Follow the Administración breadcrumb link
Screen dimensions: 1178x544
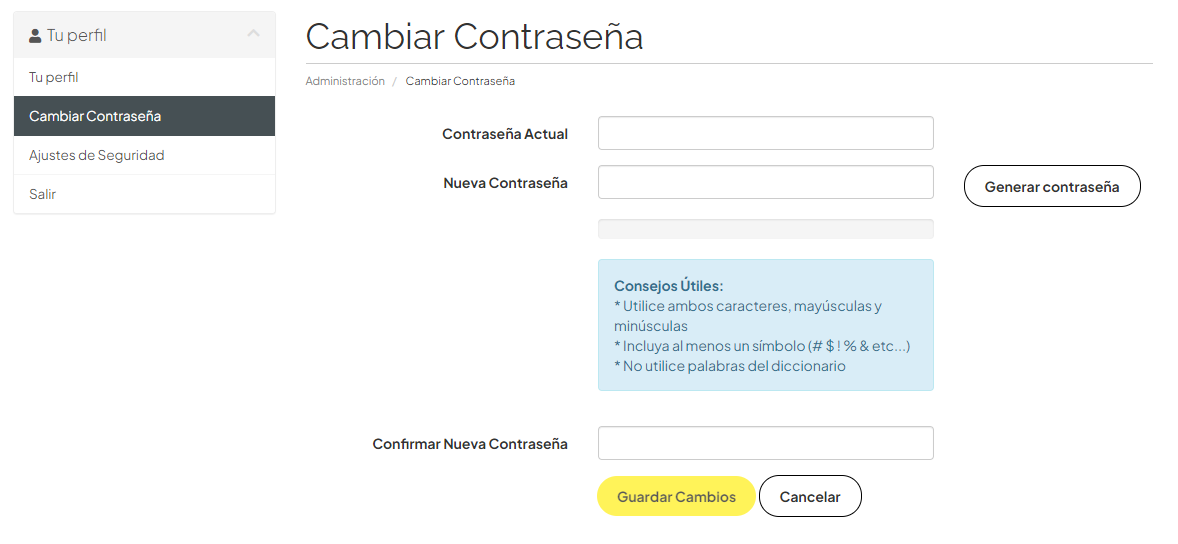(345, 81)
